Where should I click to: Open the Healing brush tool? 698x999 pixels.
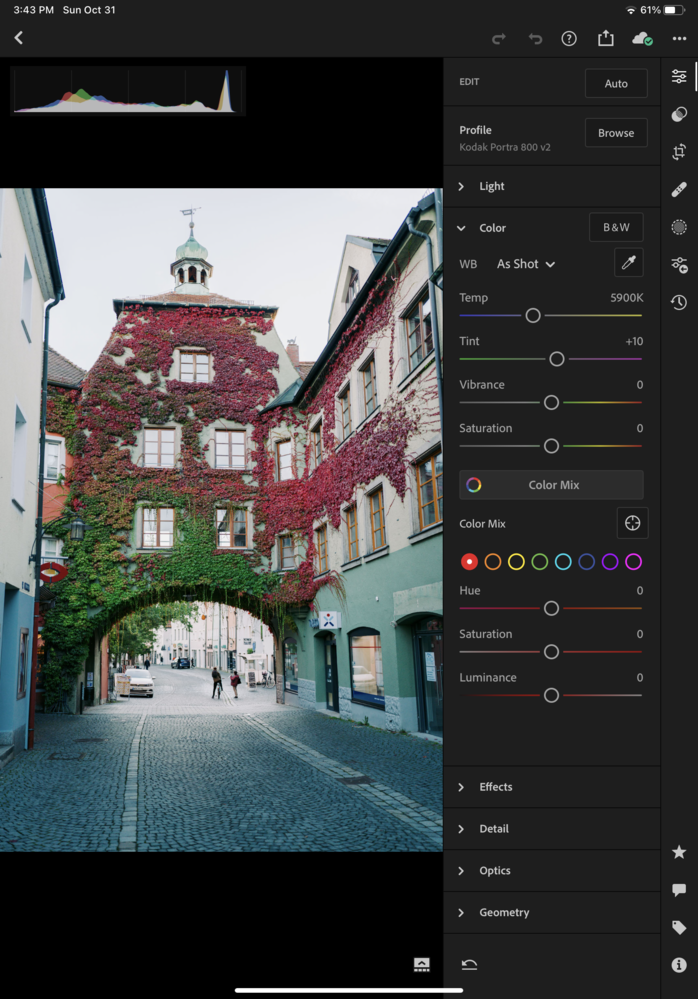679,189
